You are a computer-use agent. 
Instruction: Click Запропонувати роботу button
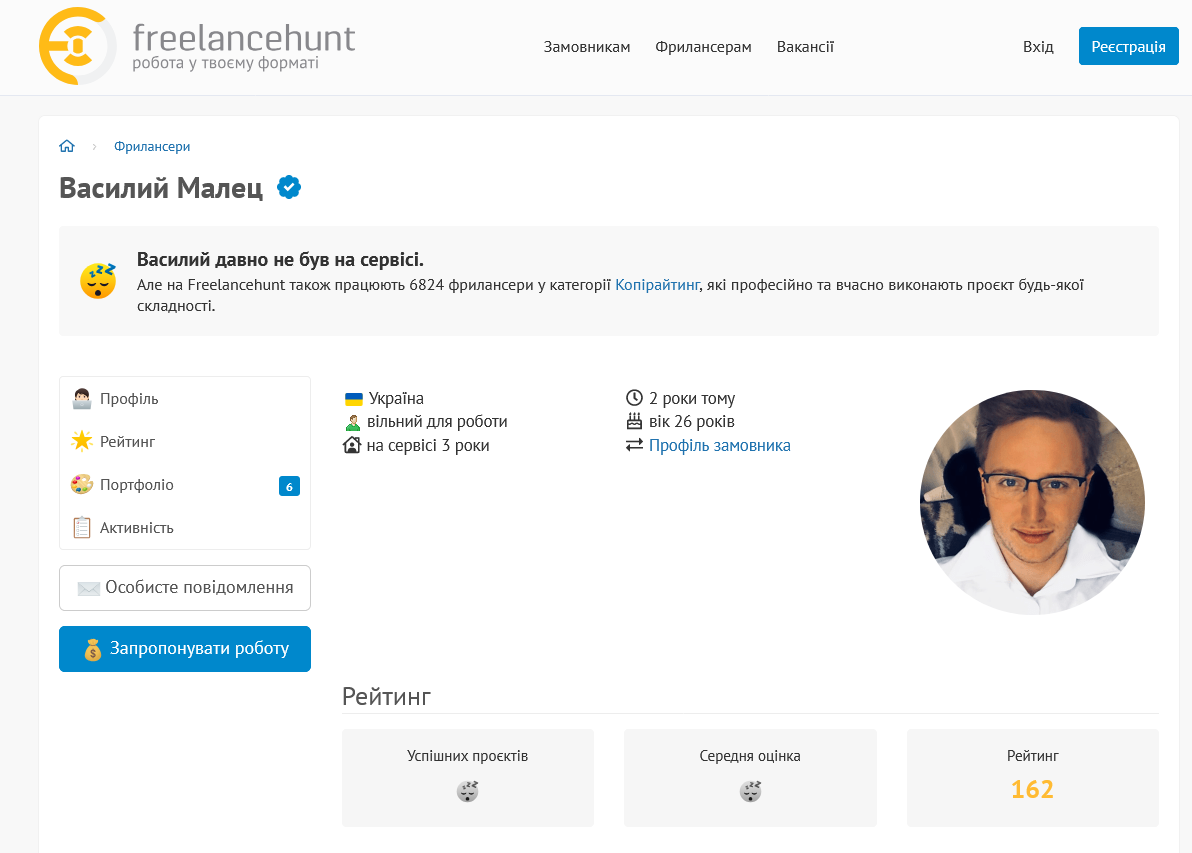tap(185, 648)
